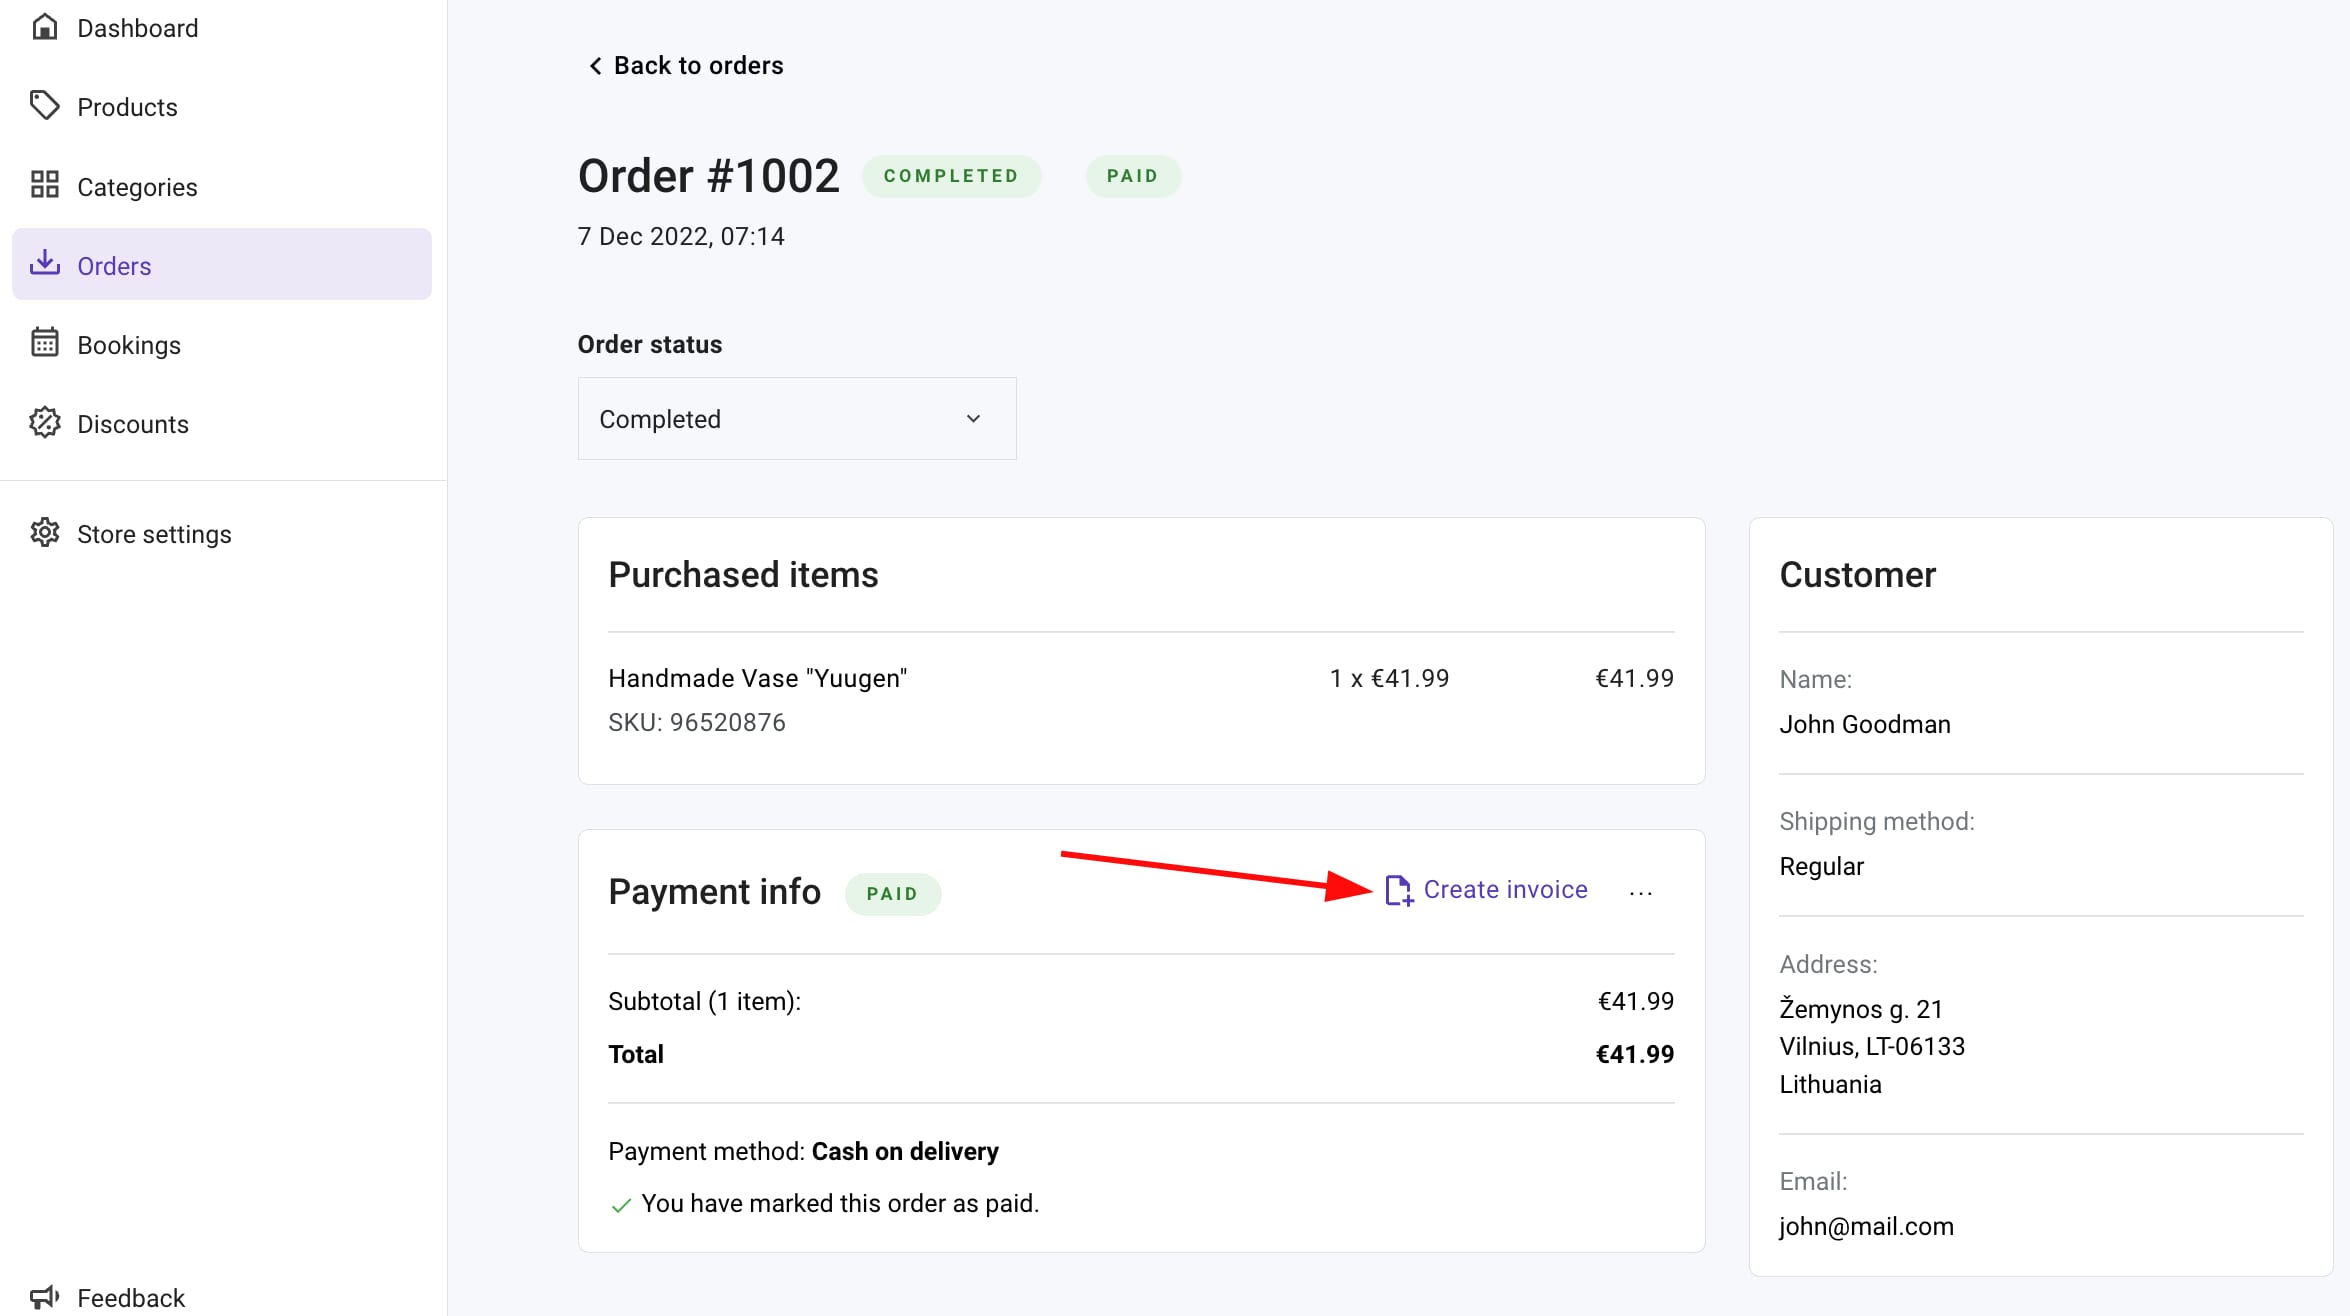The height and width of the screenshot is (1316, 2350).
Task: Open Store settings via the gear icon
Action: 45,533
